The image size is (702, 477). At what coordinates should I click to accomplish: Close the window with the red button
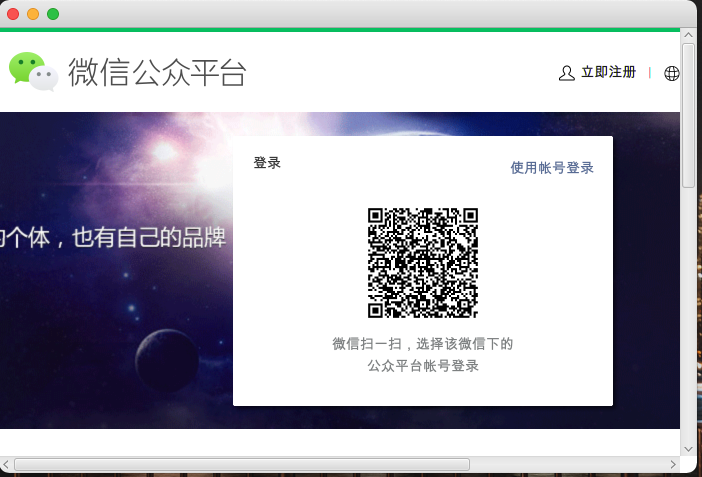pyautogui.click(x=13, y=14)
